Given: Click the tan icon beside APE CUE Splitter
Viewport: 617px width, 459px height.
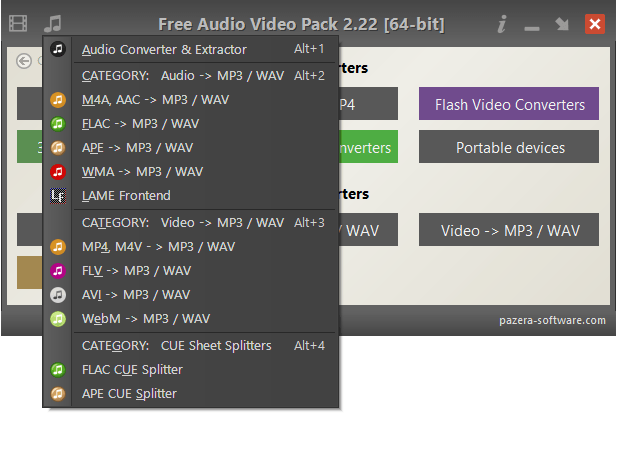Looking at the screenshot, I should pyautogui.click(x=58, y=394).
